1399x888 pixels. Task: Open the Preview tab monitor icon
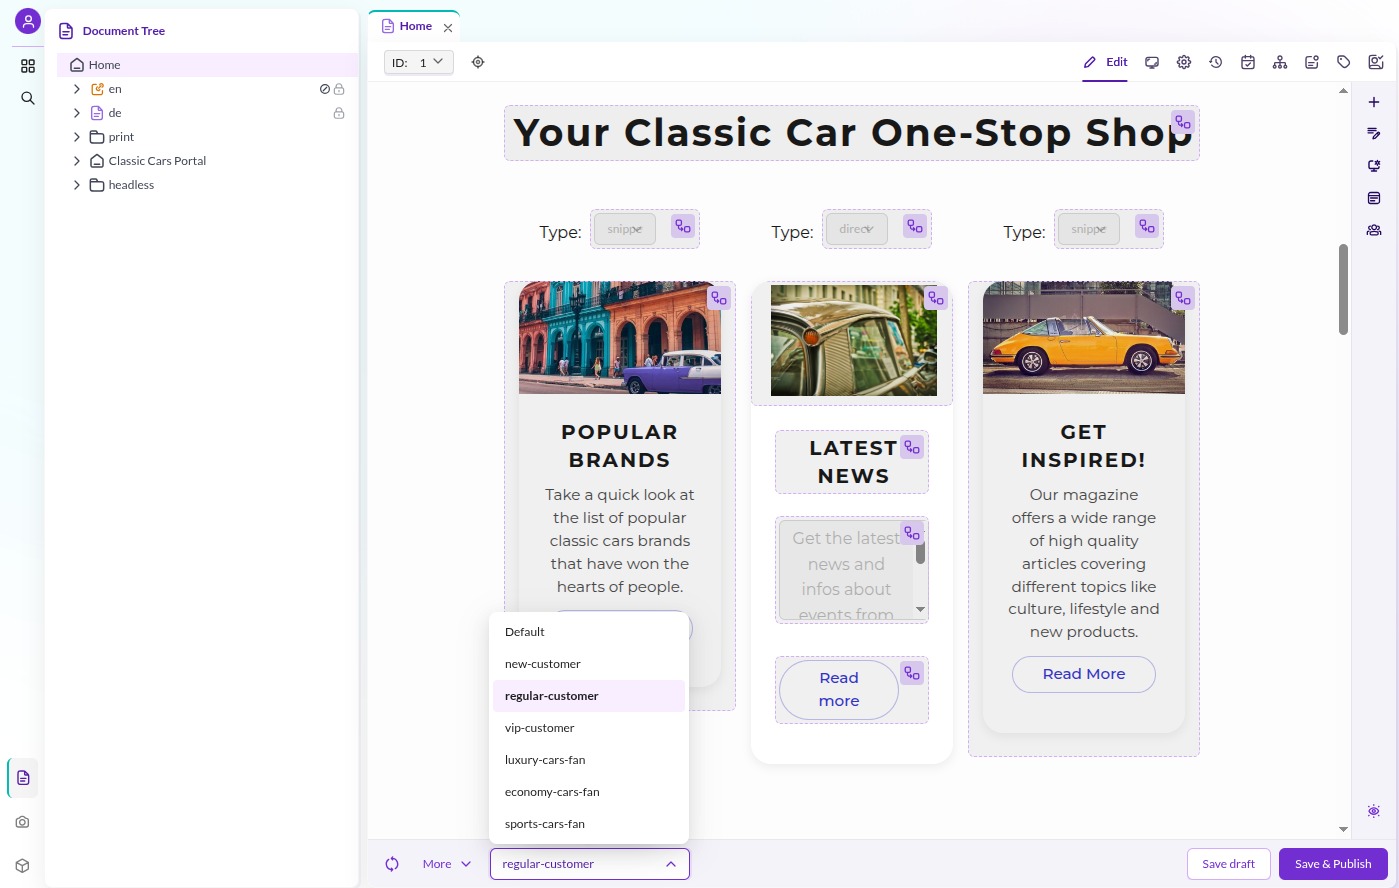[x=1152, y=62]
